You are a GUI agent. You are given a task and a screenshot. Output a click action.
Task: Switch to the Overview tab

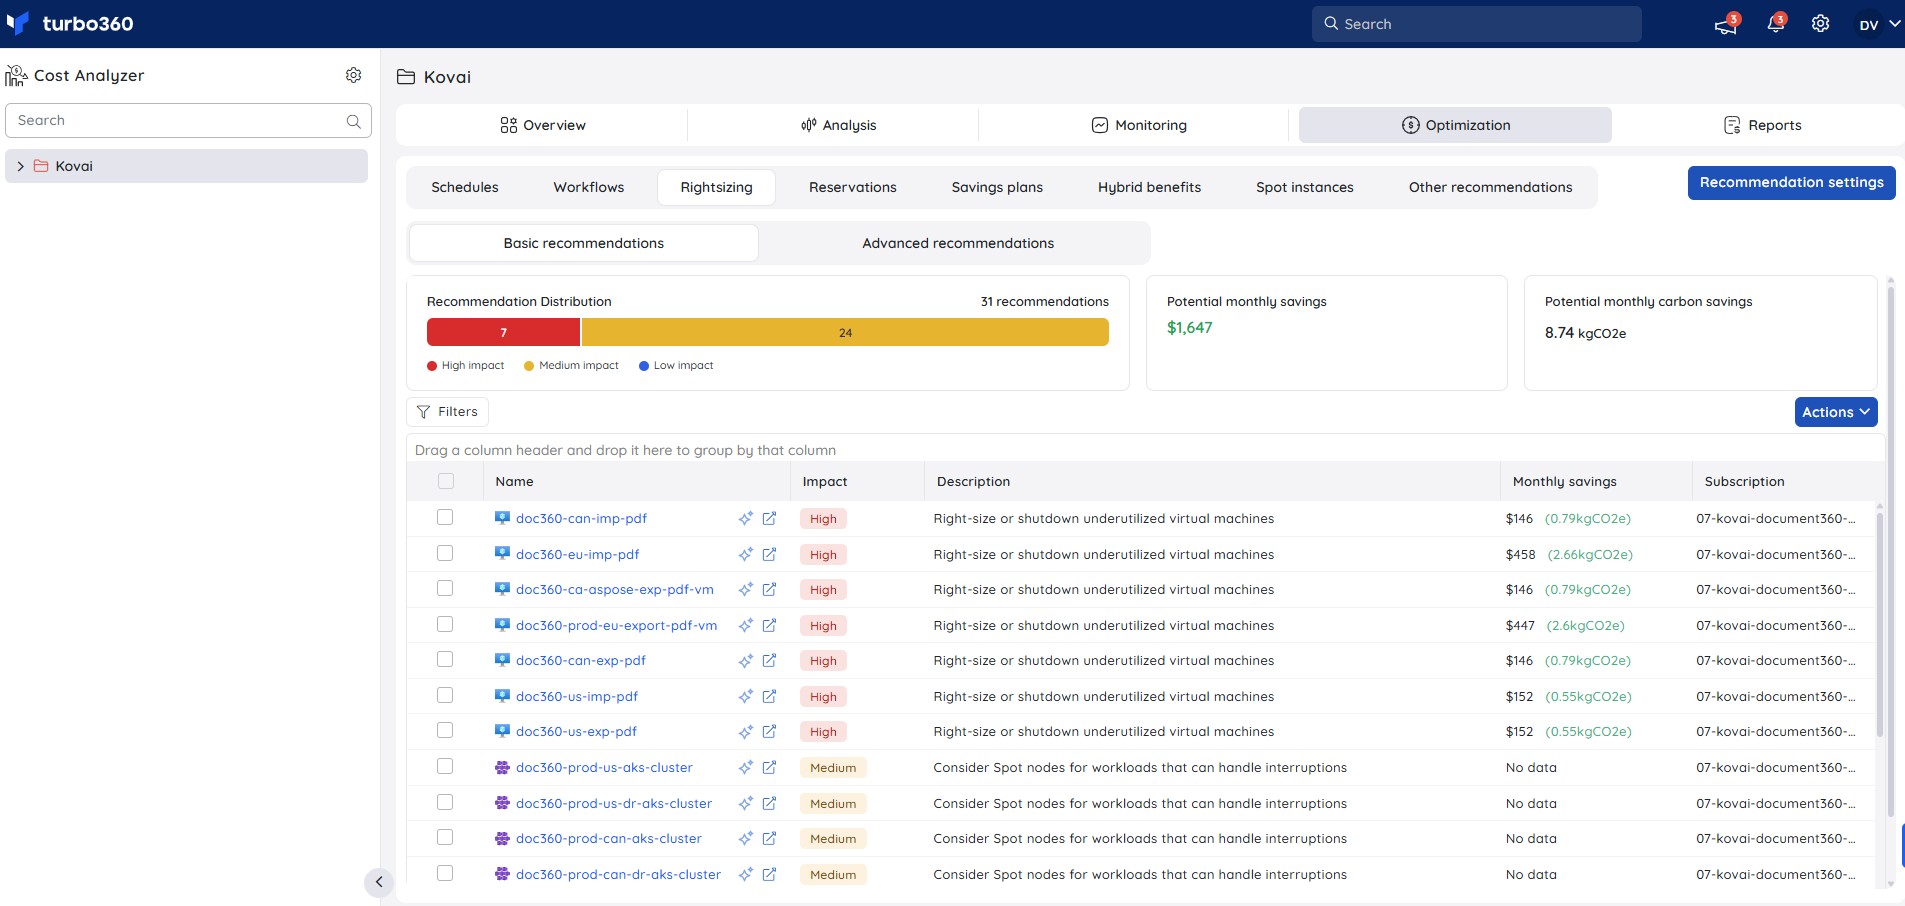click(x=542, y=125)
